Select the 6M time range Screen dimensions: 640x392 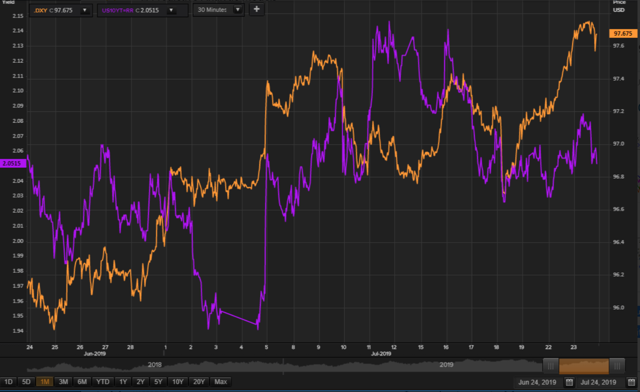(82, 382)
